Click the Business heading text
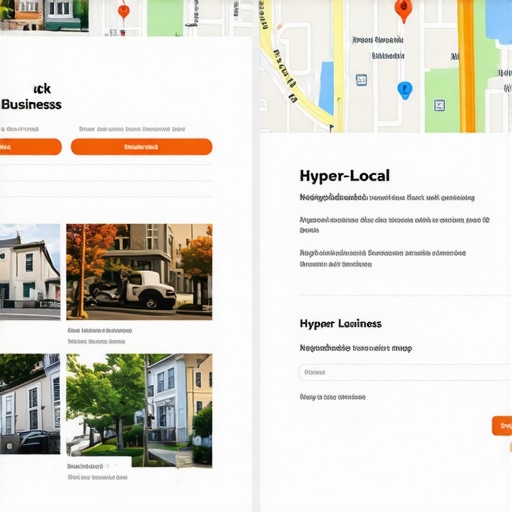Image resolution: width=512 pixels, height=512 pixels. click(x=31, y=104)
